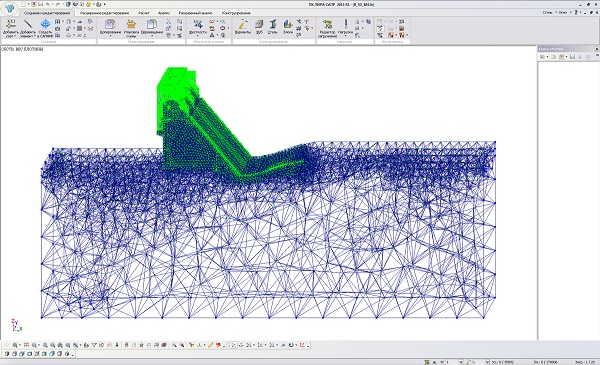Click the Move (Перемещение) button

pos(152,27)
